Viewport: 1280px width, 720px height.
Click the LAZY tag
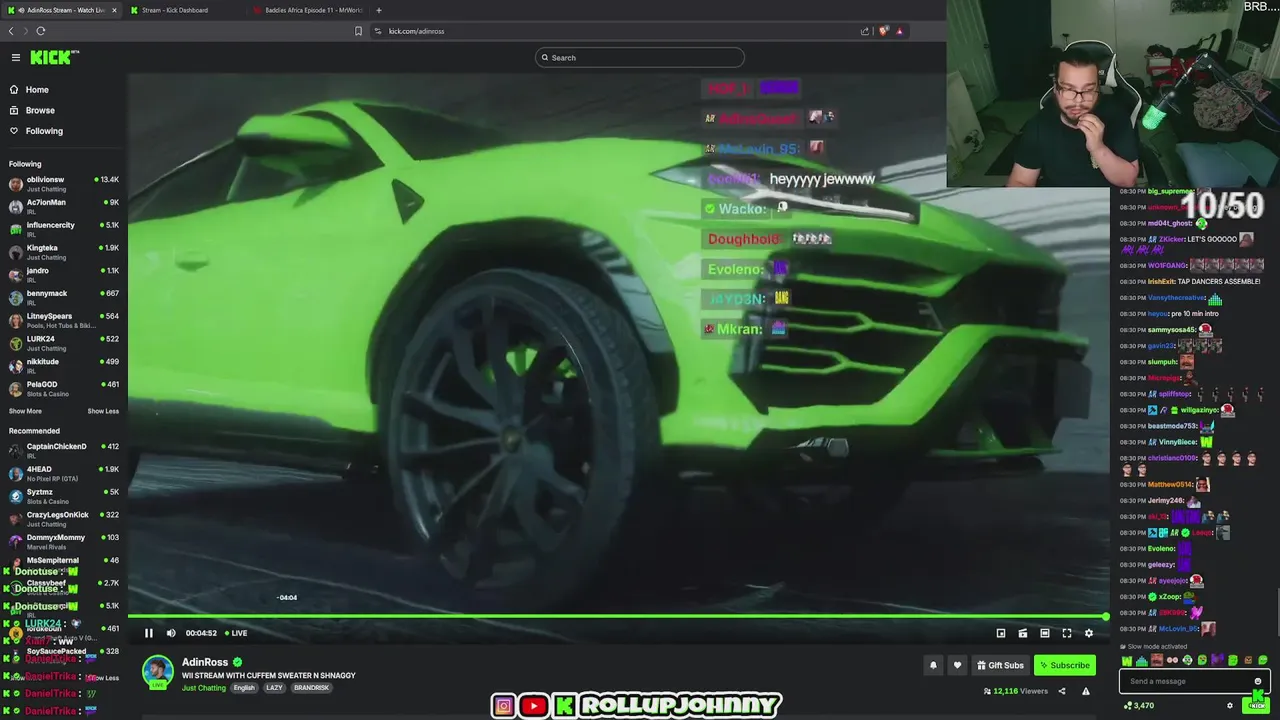point(274,688)
